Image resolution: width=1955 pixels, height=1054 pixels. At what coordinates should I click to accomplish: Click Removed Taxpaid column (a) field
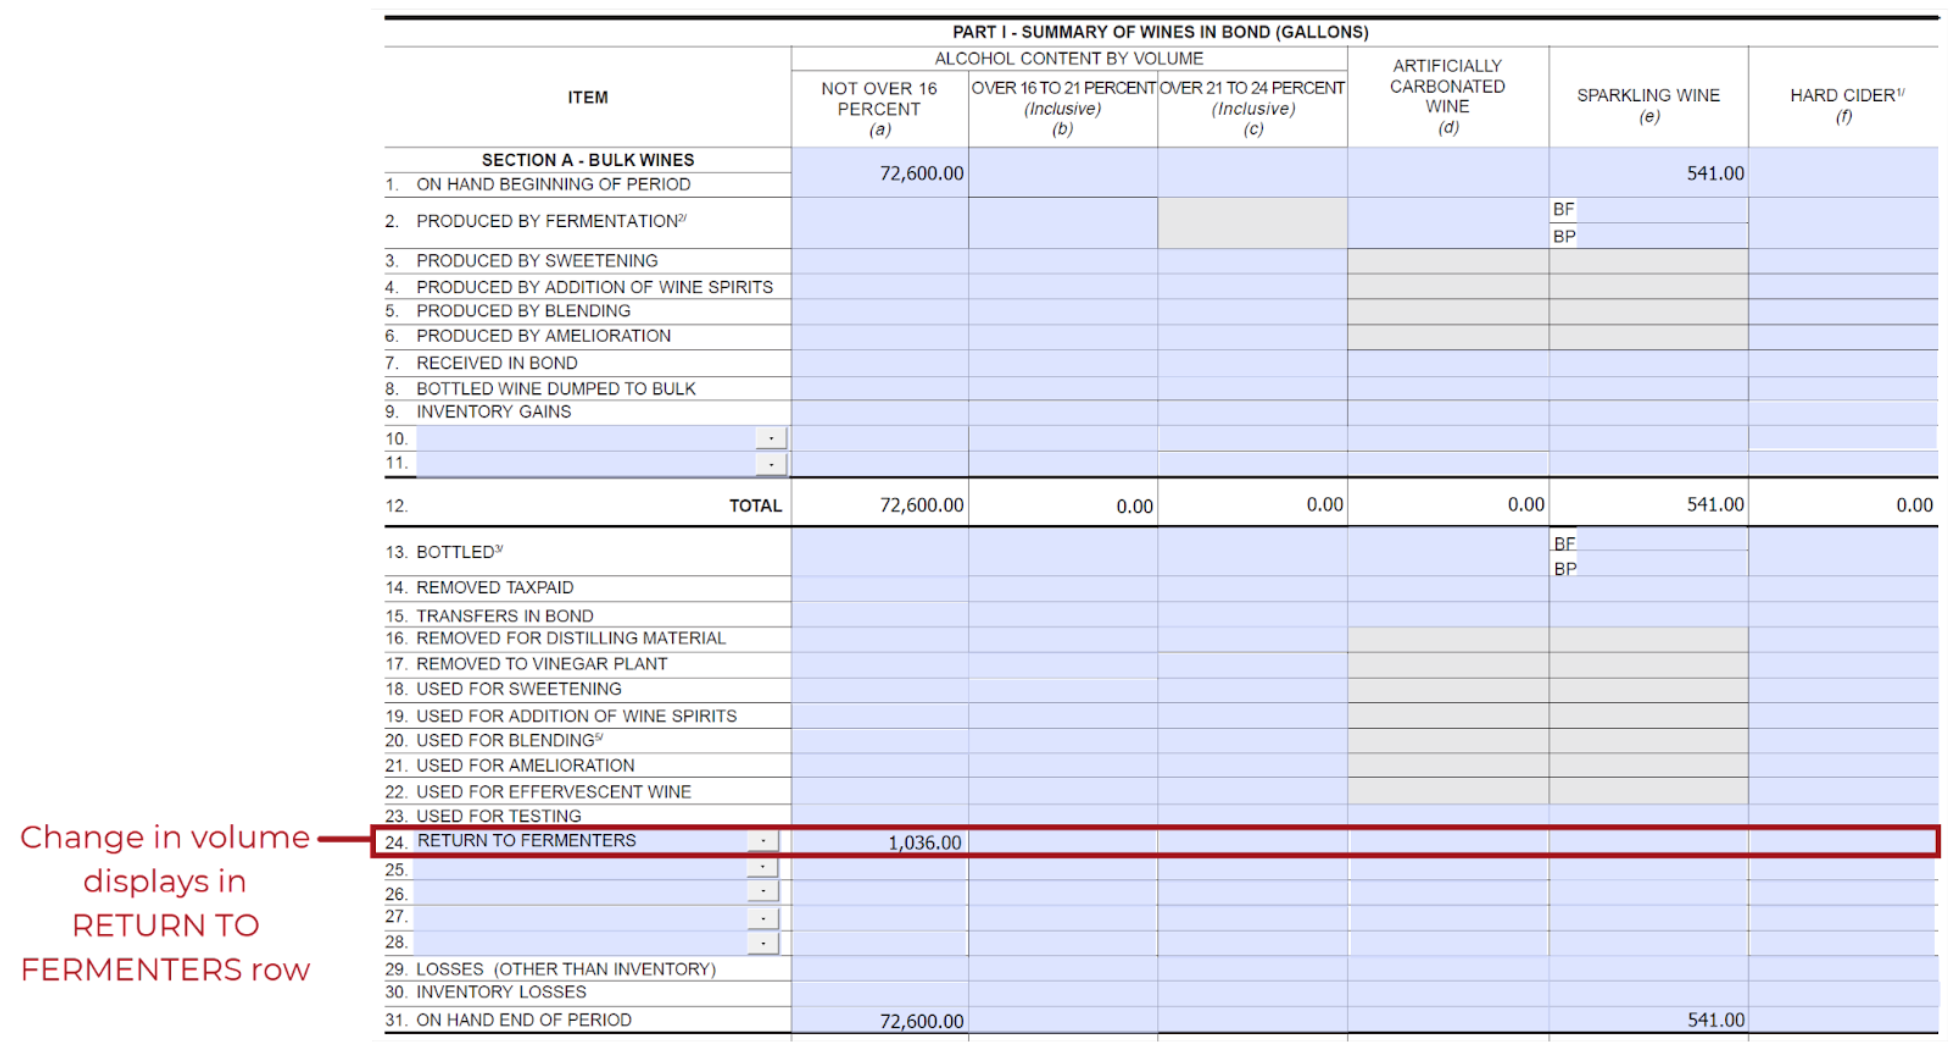pyautogui.click(x=879, y=588)
